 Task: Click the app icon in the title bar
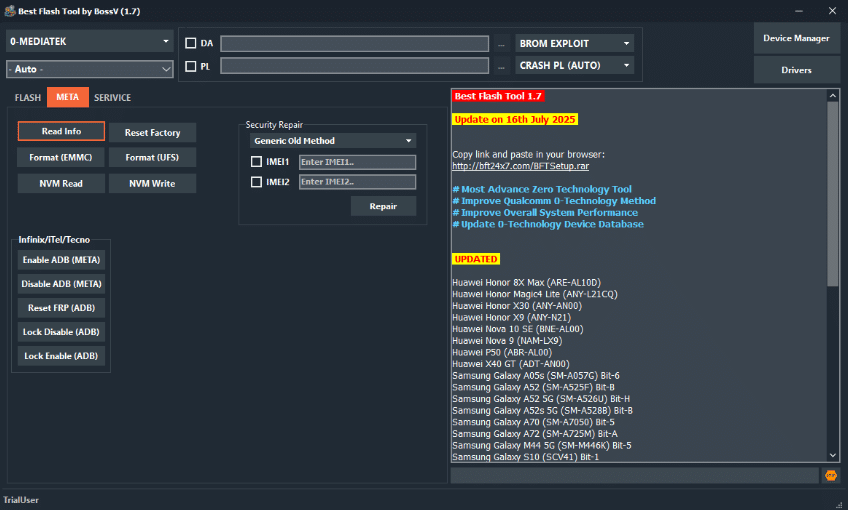(x=9, y=11)
